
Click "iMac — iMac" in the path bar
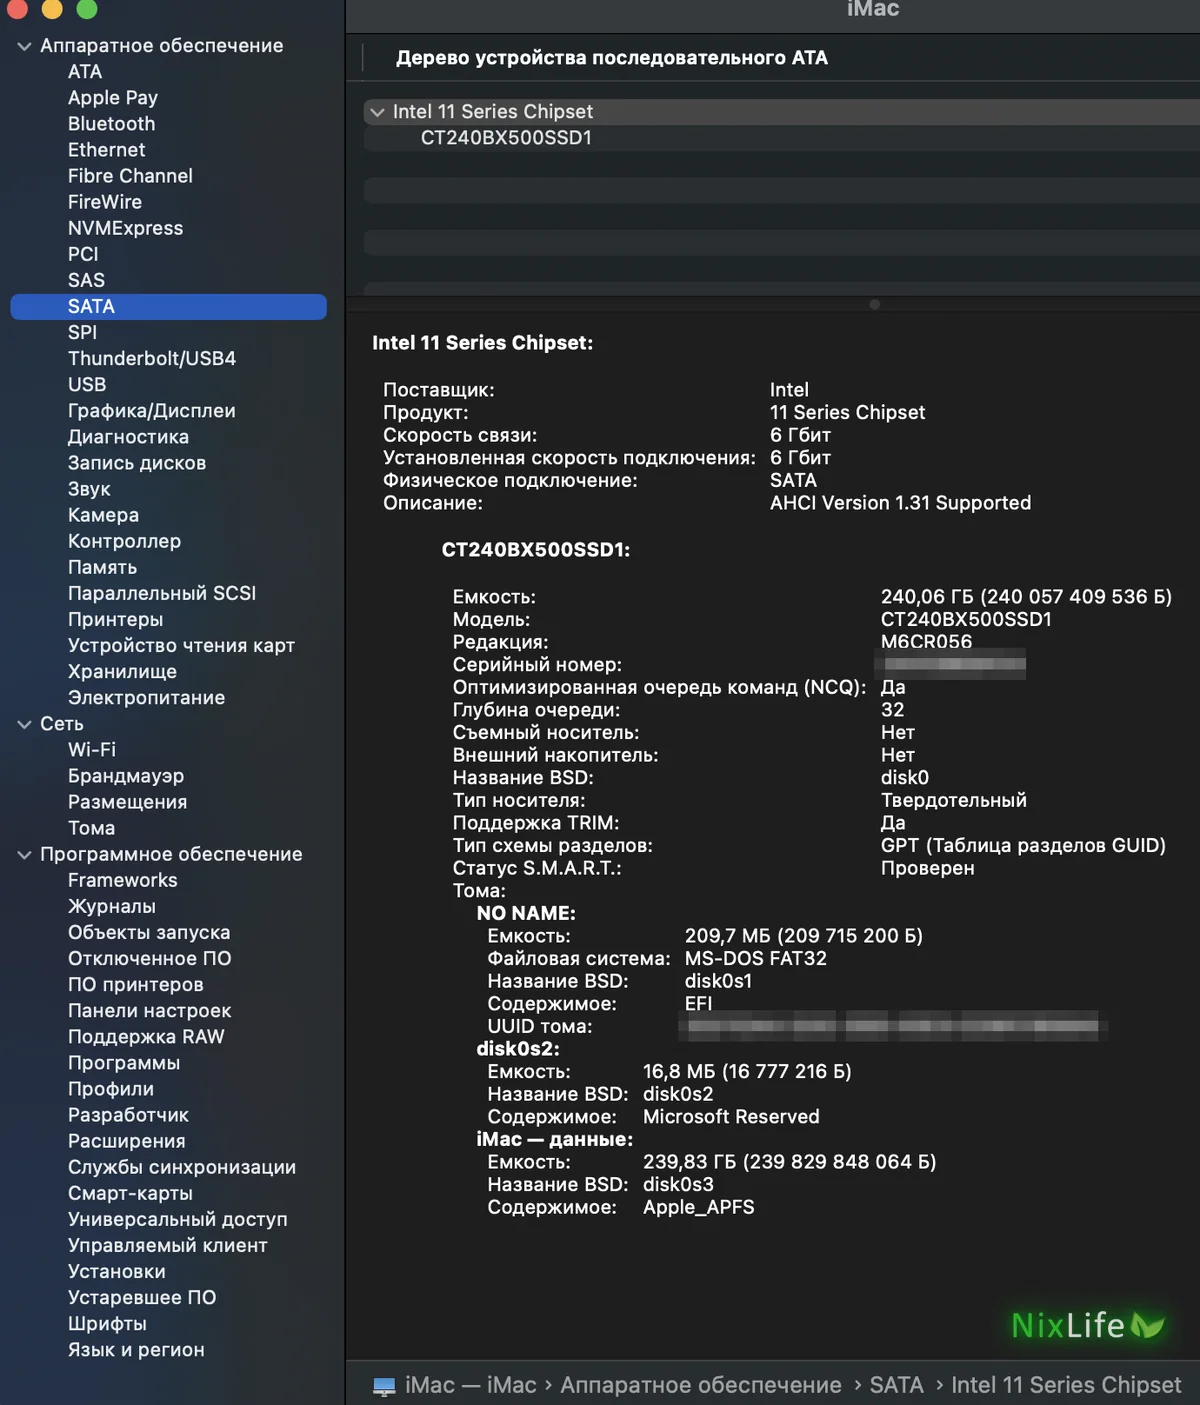pos(471,1385)
